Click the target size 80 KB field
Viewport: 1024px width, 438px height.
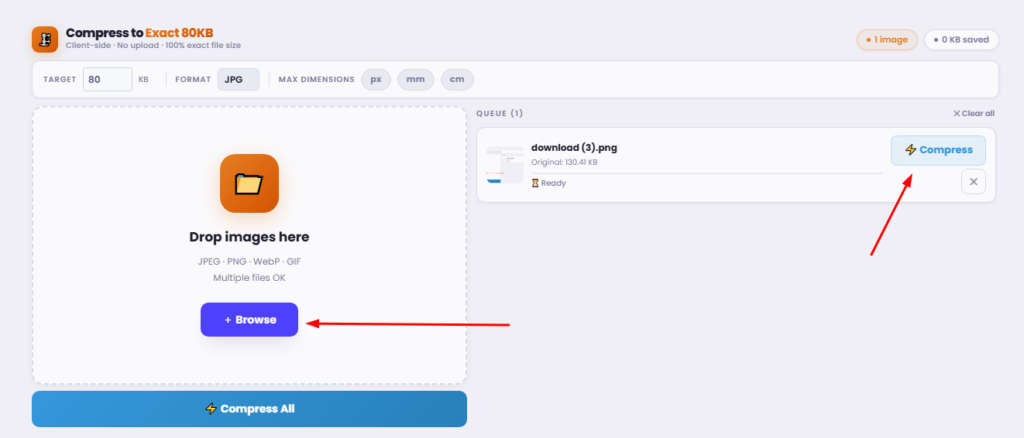tap(108, 80)
